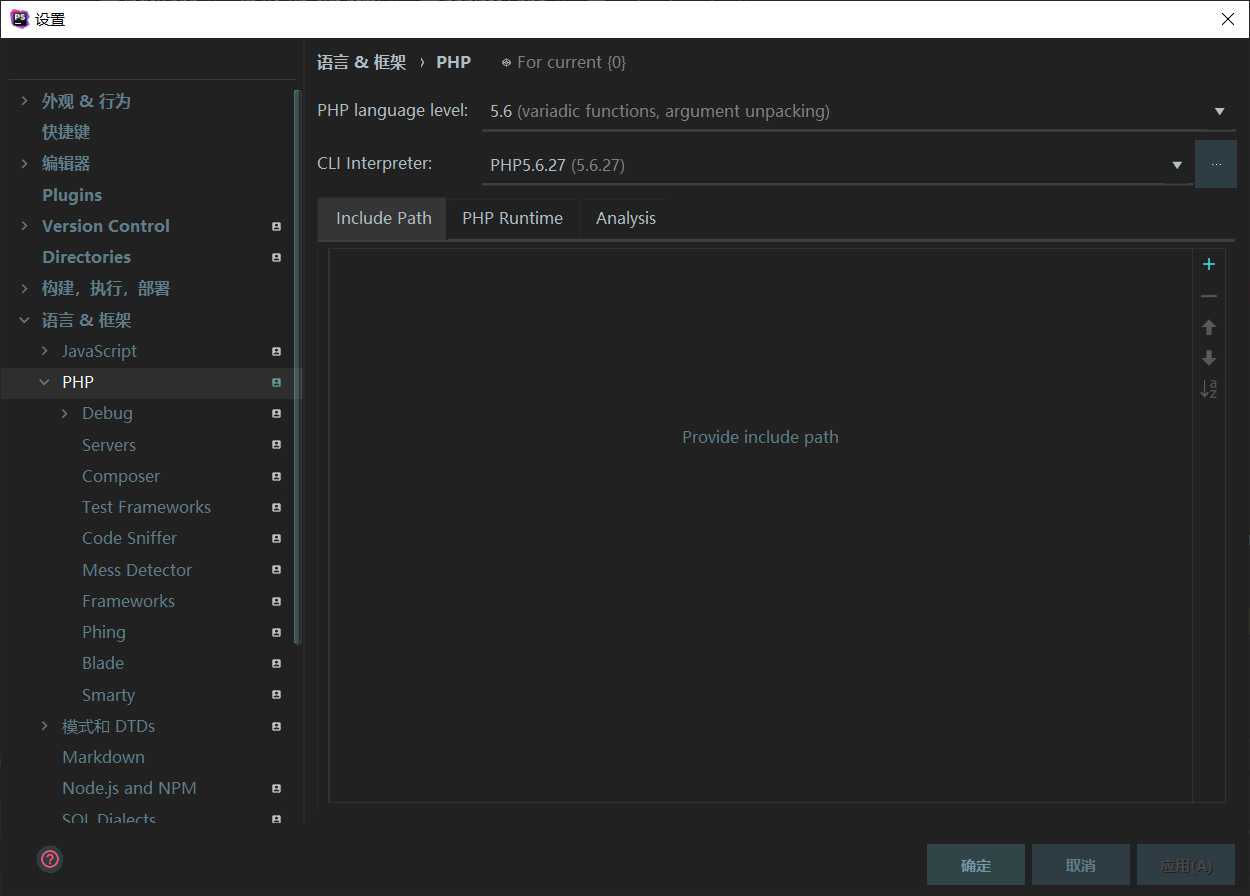This screenshot has height=896, width=1250.
Task: Open CLI Interpreter dropdown
Action: pyautogui.click(x=838, y=165)
